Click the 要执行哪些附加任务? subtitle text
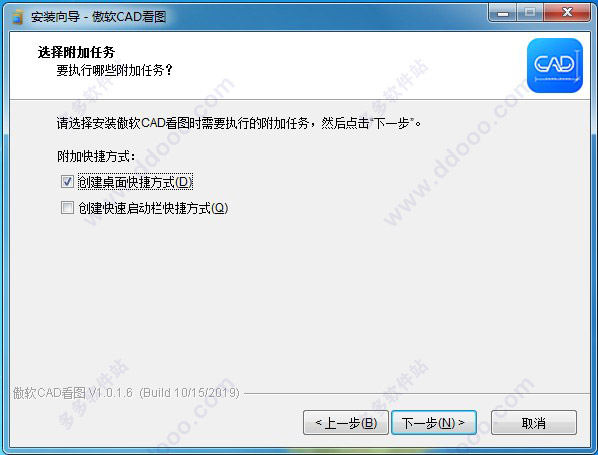This screenshot has height=455, width=598. tap(114, 70)
